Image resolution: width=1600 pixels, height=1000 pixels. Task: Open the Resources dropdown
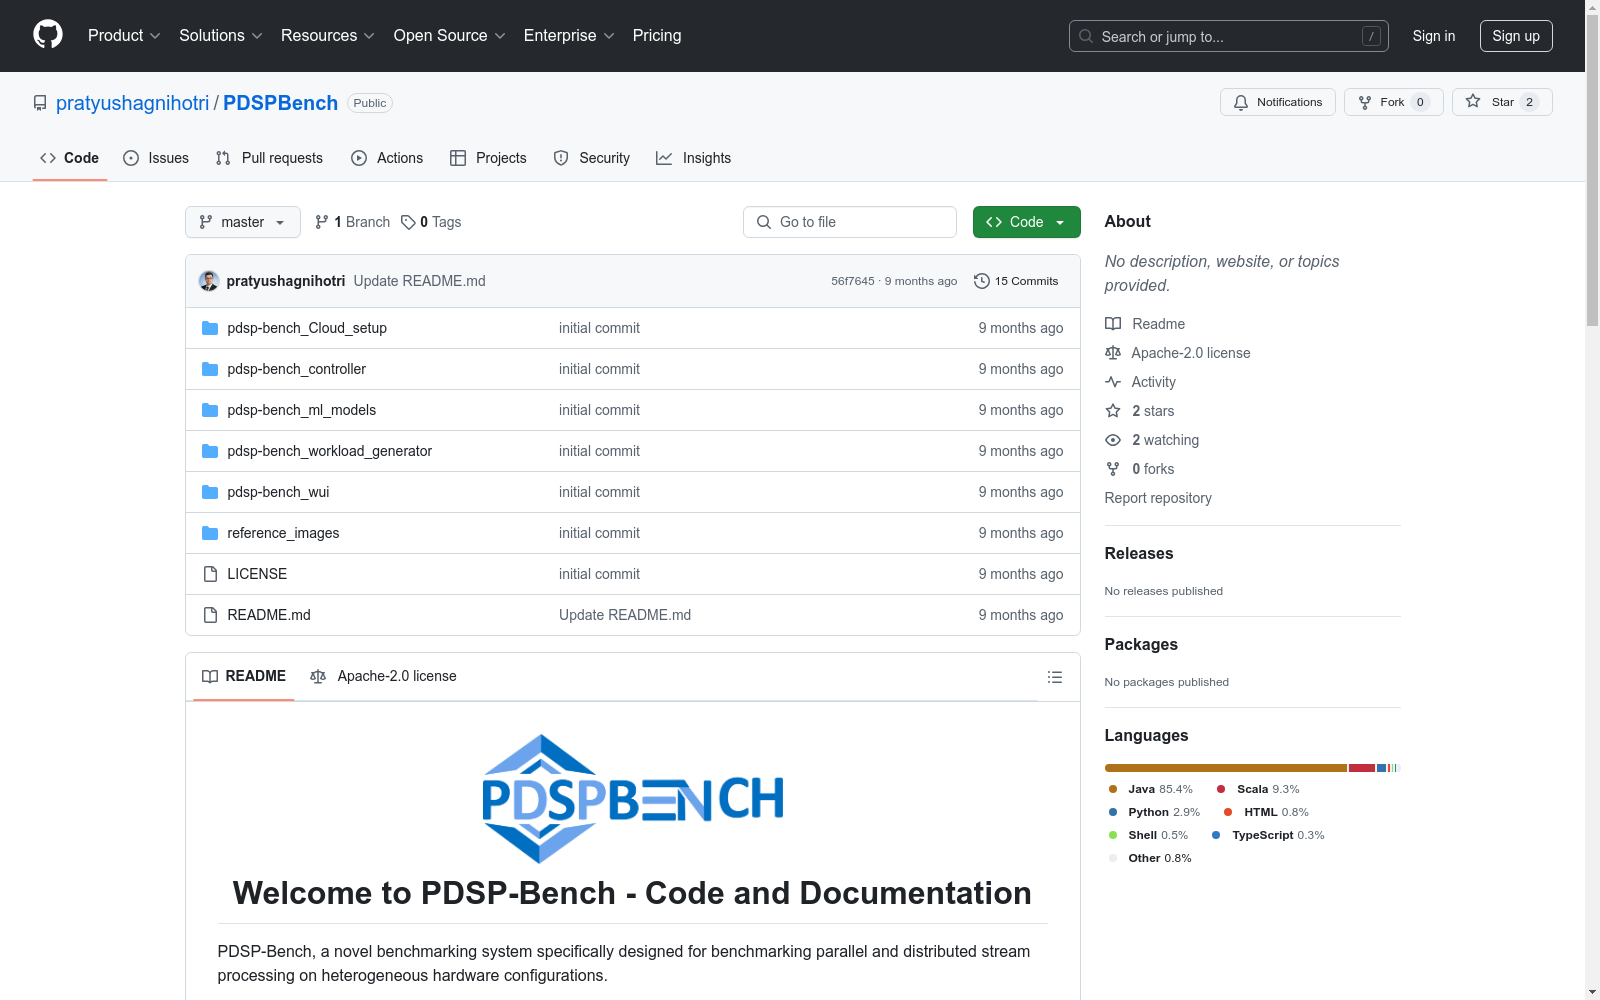click(x=328, y=36)
